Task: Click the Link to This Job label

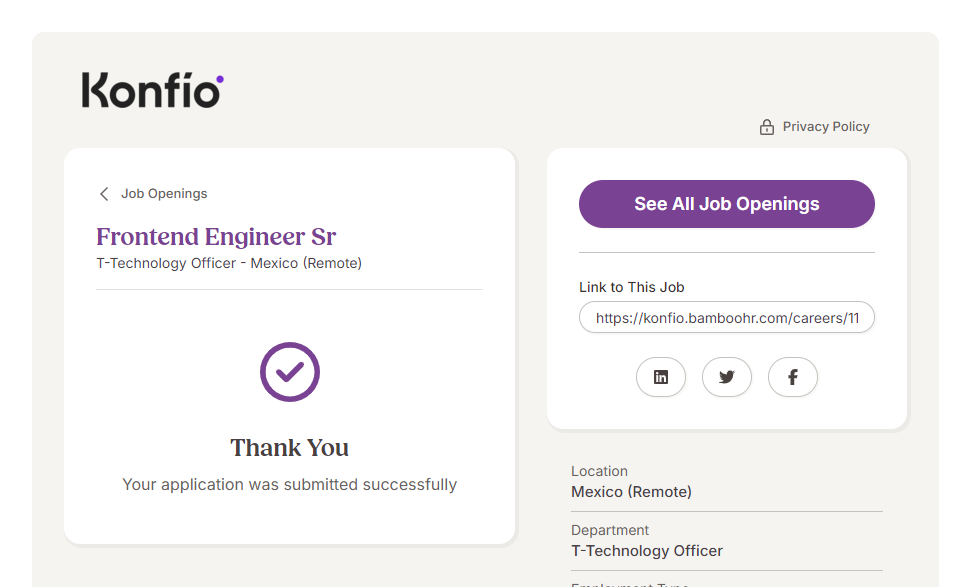Action: click(x=631, y=287)
